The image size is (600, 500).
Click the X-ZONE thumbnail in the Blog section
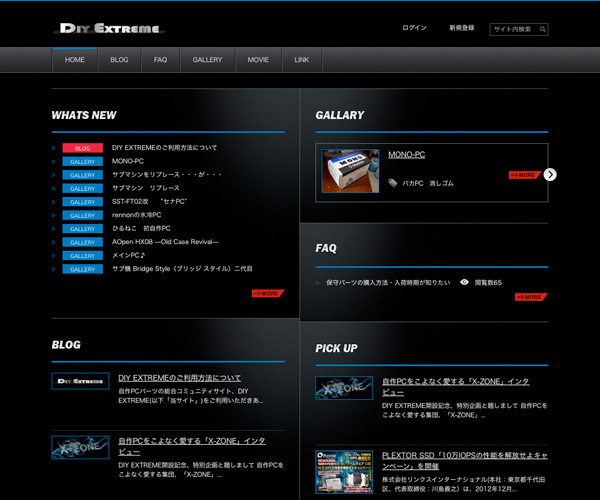80,446
